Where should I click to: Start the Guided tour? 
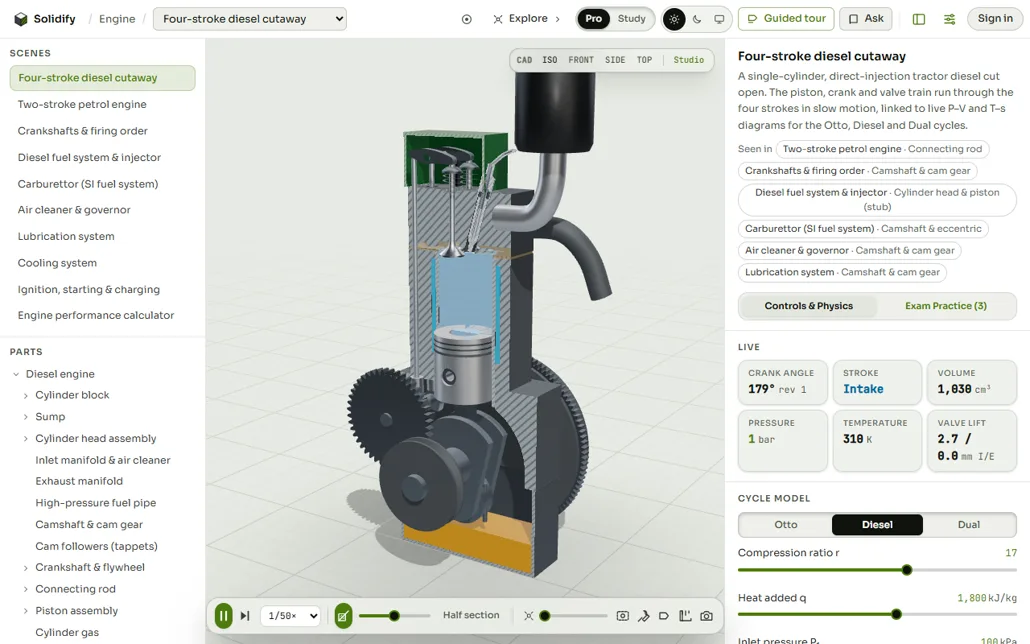point(786,18)
